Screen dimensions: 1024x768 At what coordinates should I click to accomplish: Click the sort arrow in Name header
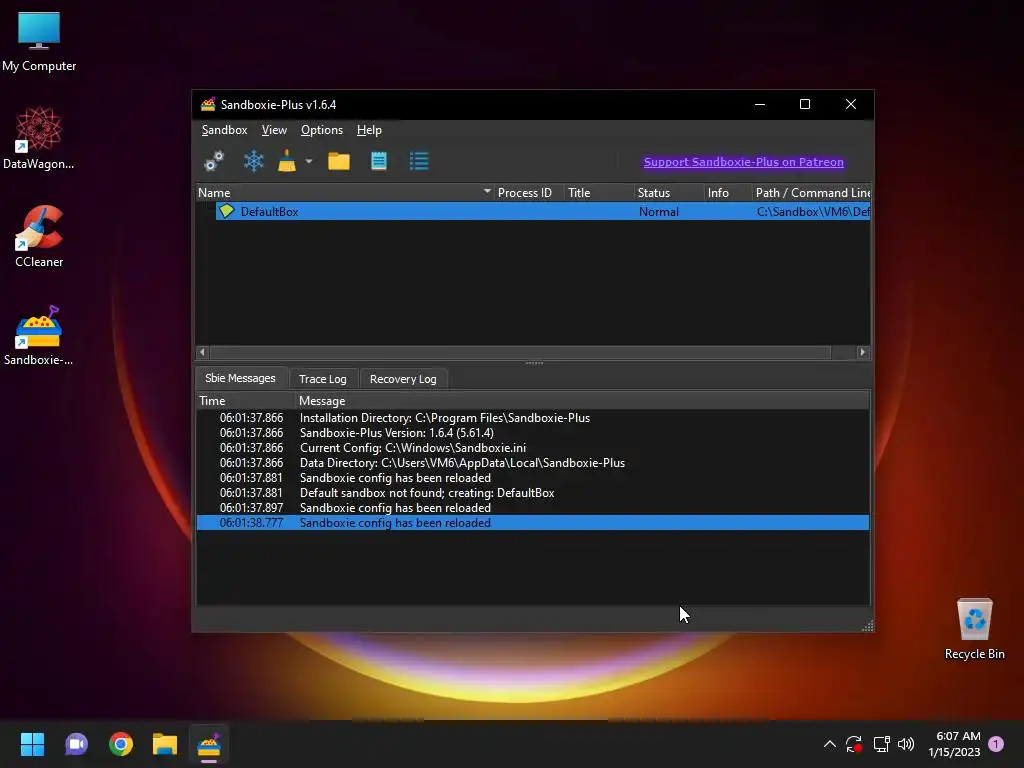click(x=487, y=191)
